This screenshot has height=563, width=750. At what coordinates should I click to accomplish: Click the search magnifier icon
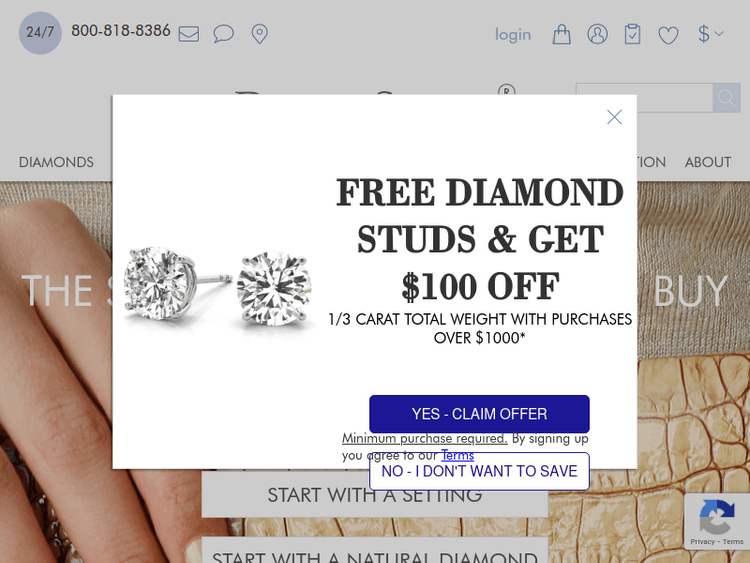(x=727, y=98)
